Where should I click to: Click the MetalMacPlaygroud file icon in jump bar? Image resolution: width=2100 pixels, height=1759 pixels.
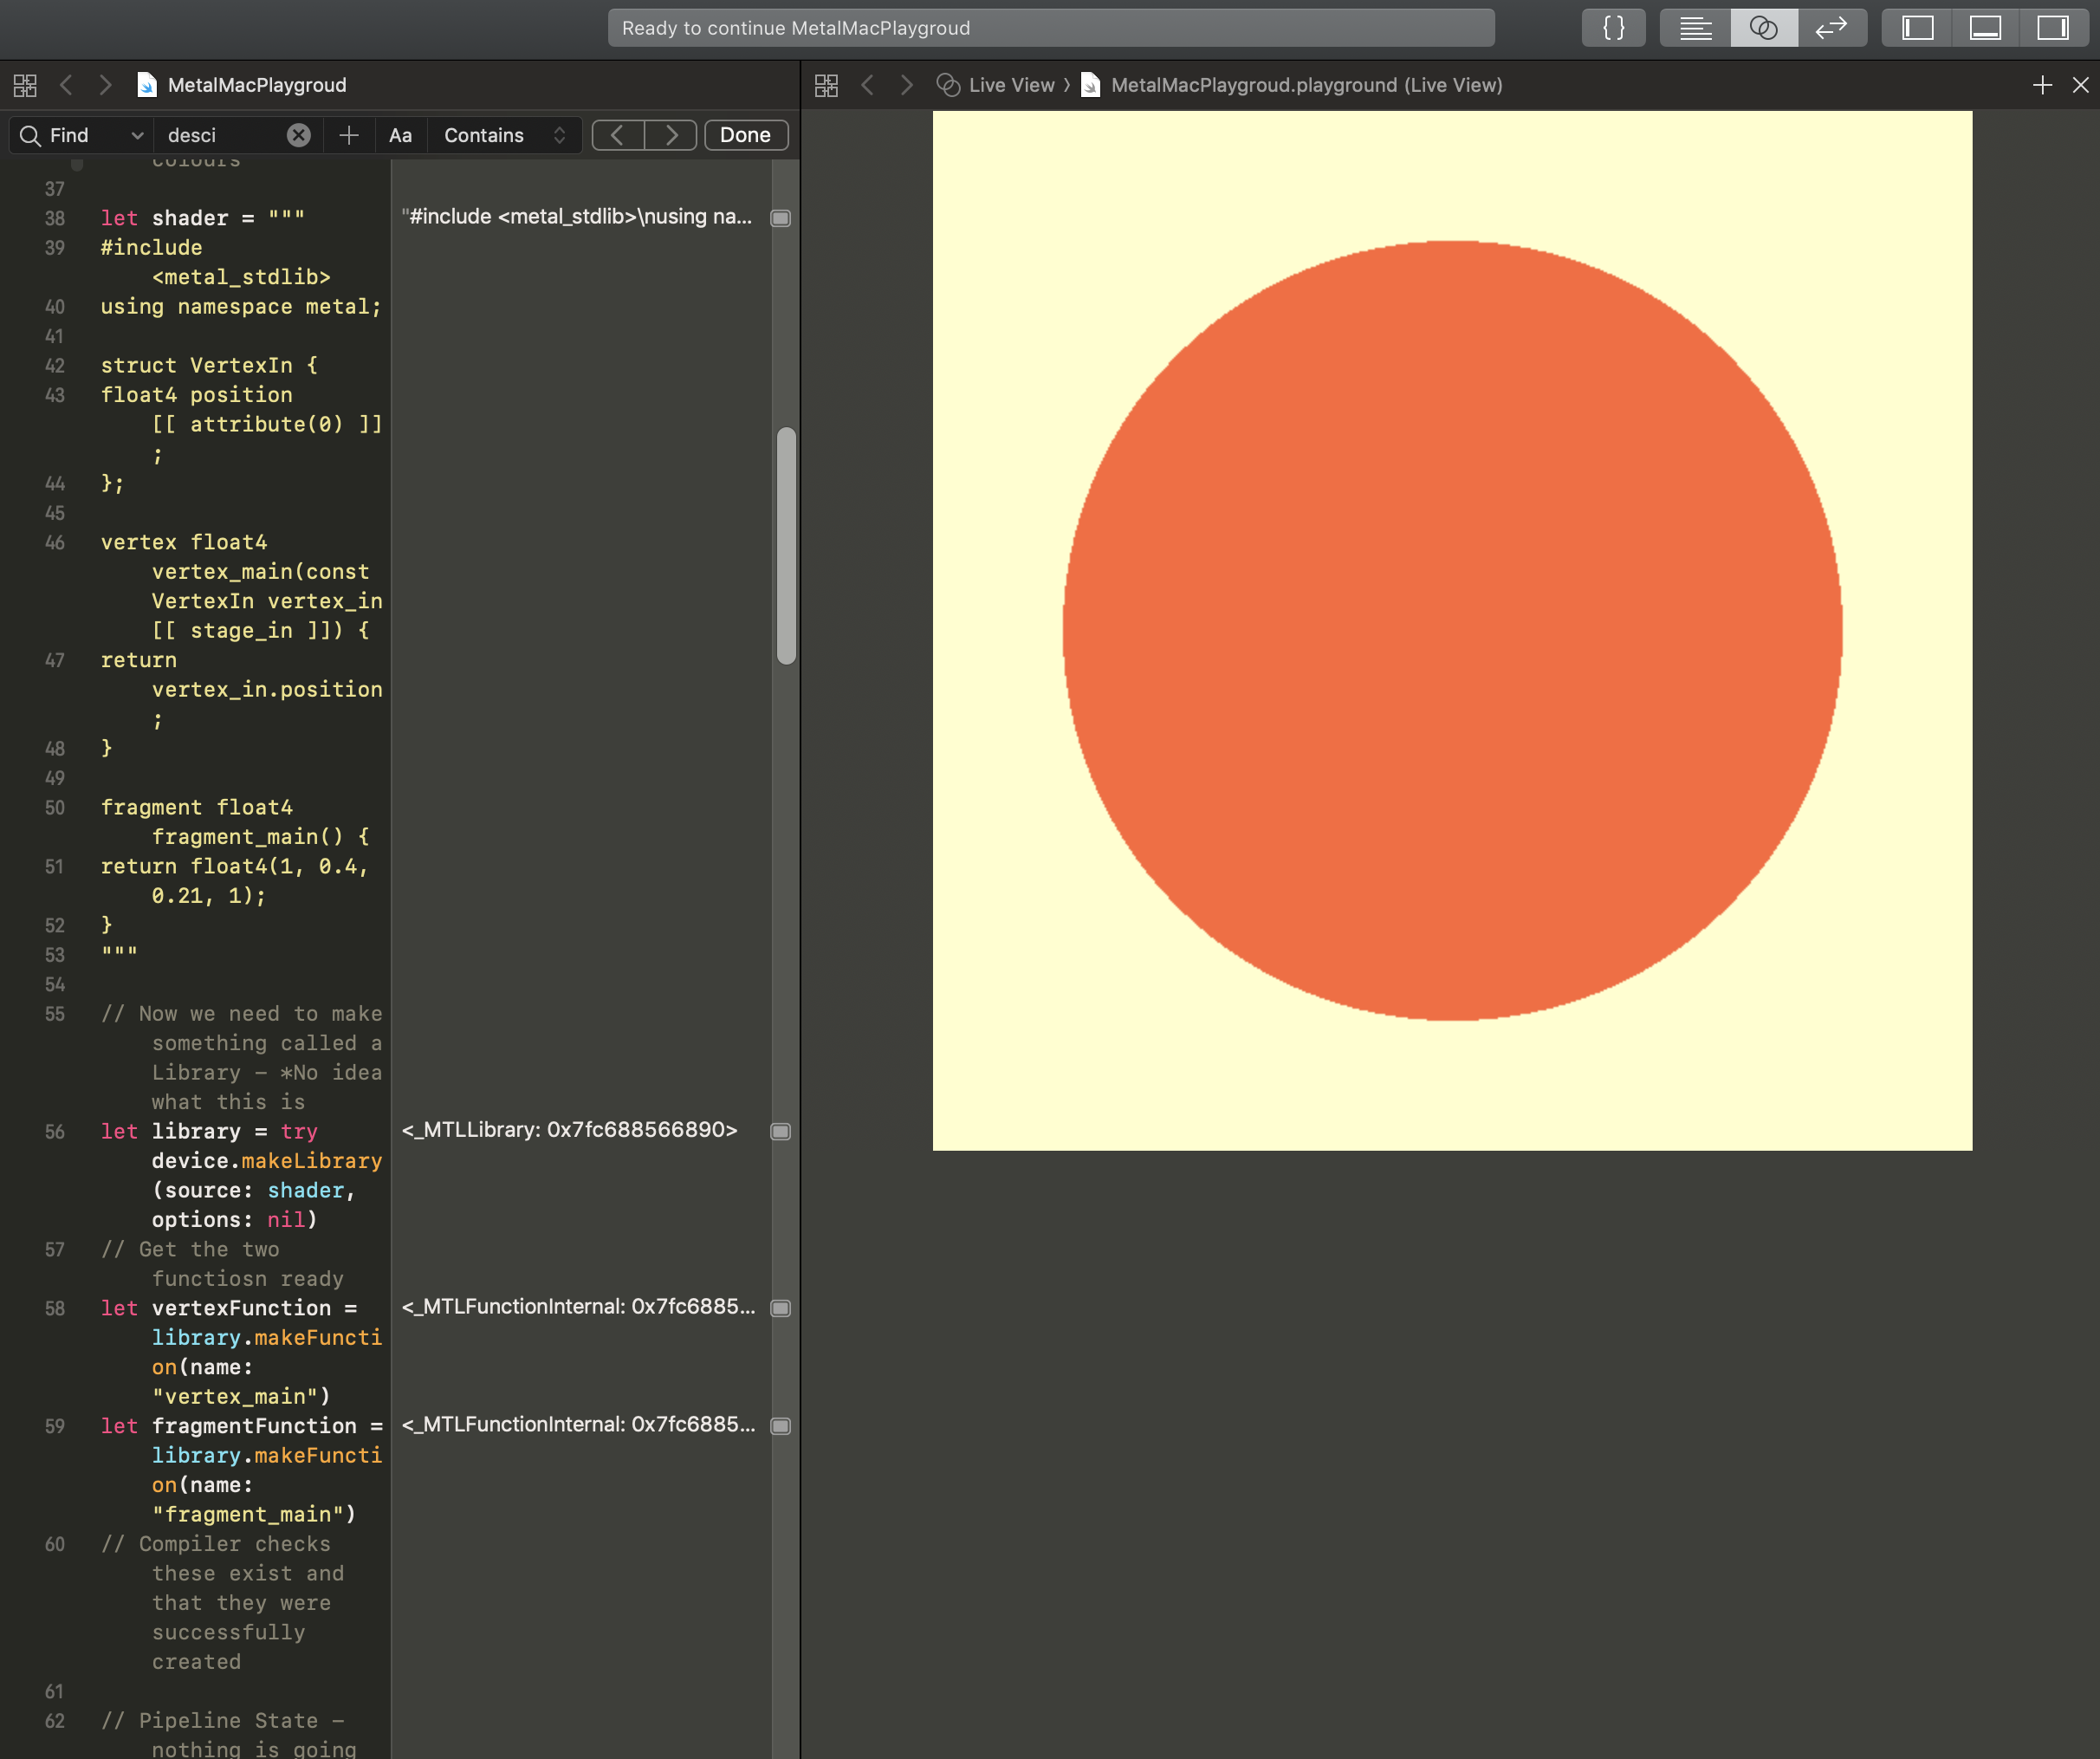pos(146,85)
